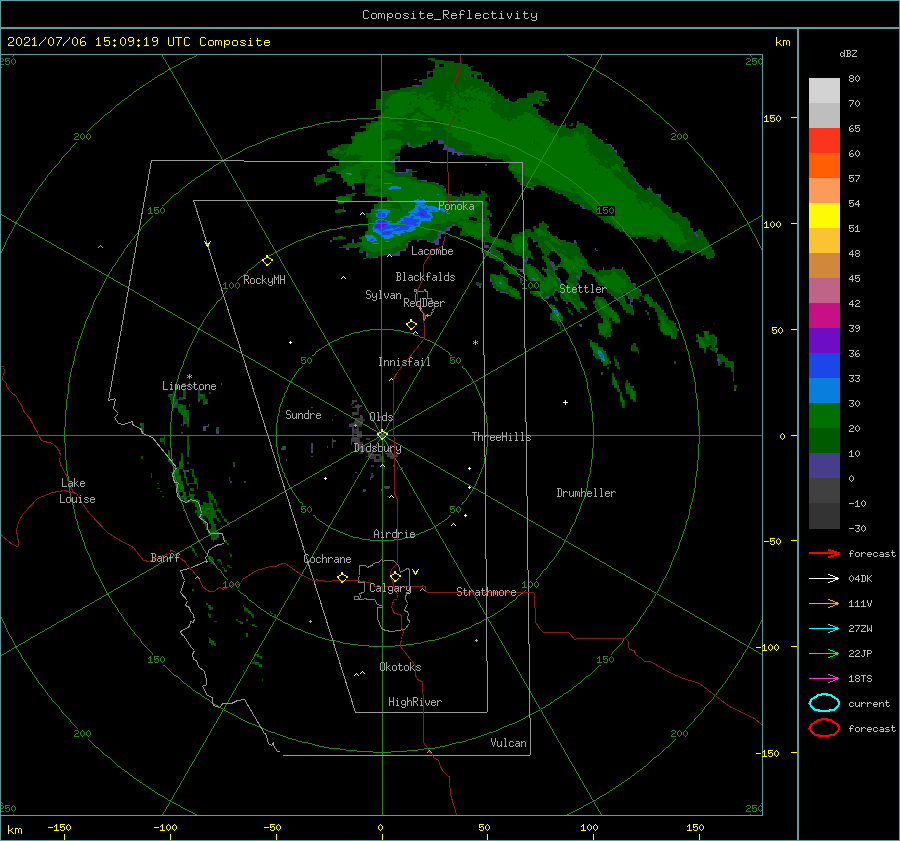The width and height of the screenshot is (900, 841).
Task: Click the white plus marker east of ThreeHills
Action: click(565, 402)
